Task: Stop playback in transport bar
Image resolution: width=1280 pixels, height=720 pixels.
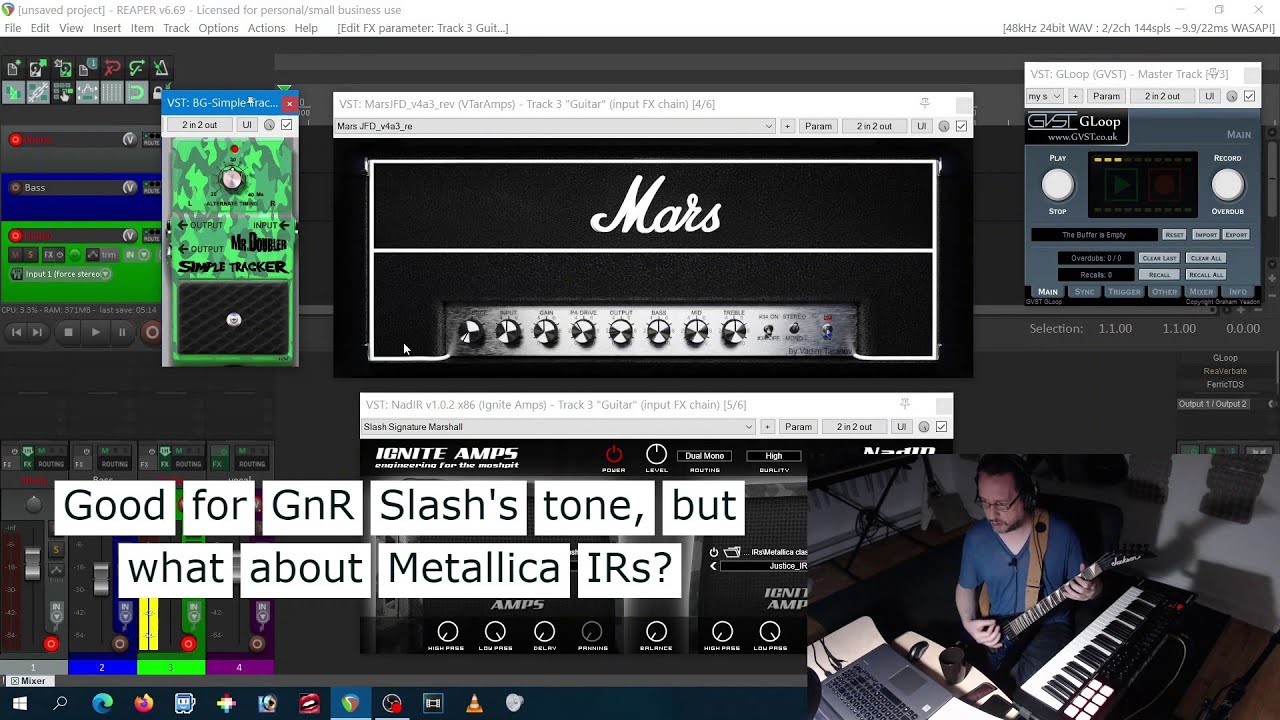Action: tap(68, 332)
